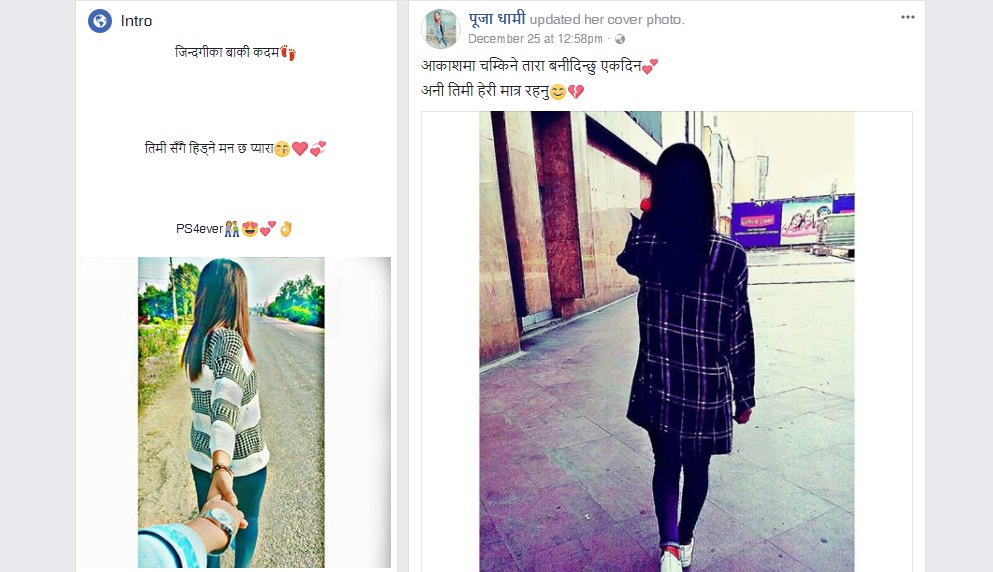Open the three-dot post options menu
This screenshot has width=993, height=572.
[908, 17]
